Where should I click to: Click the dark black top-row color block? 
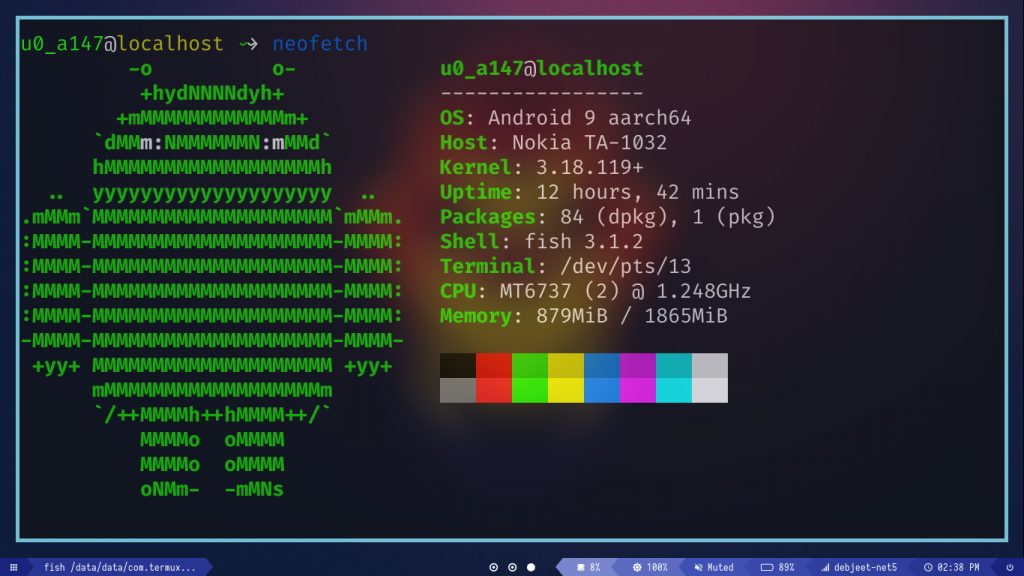tap(458, 366)
